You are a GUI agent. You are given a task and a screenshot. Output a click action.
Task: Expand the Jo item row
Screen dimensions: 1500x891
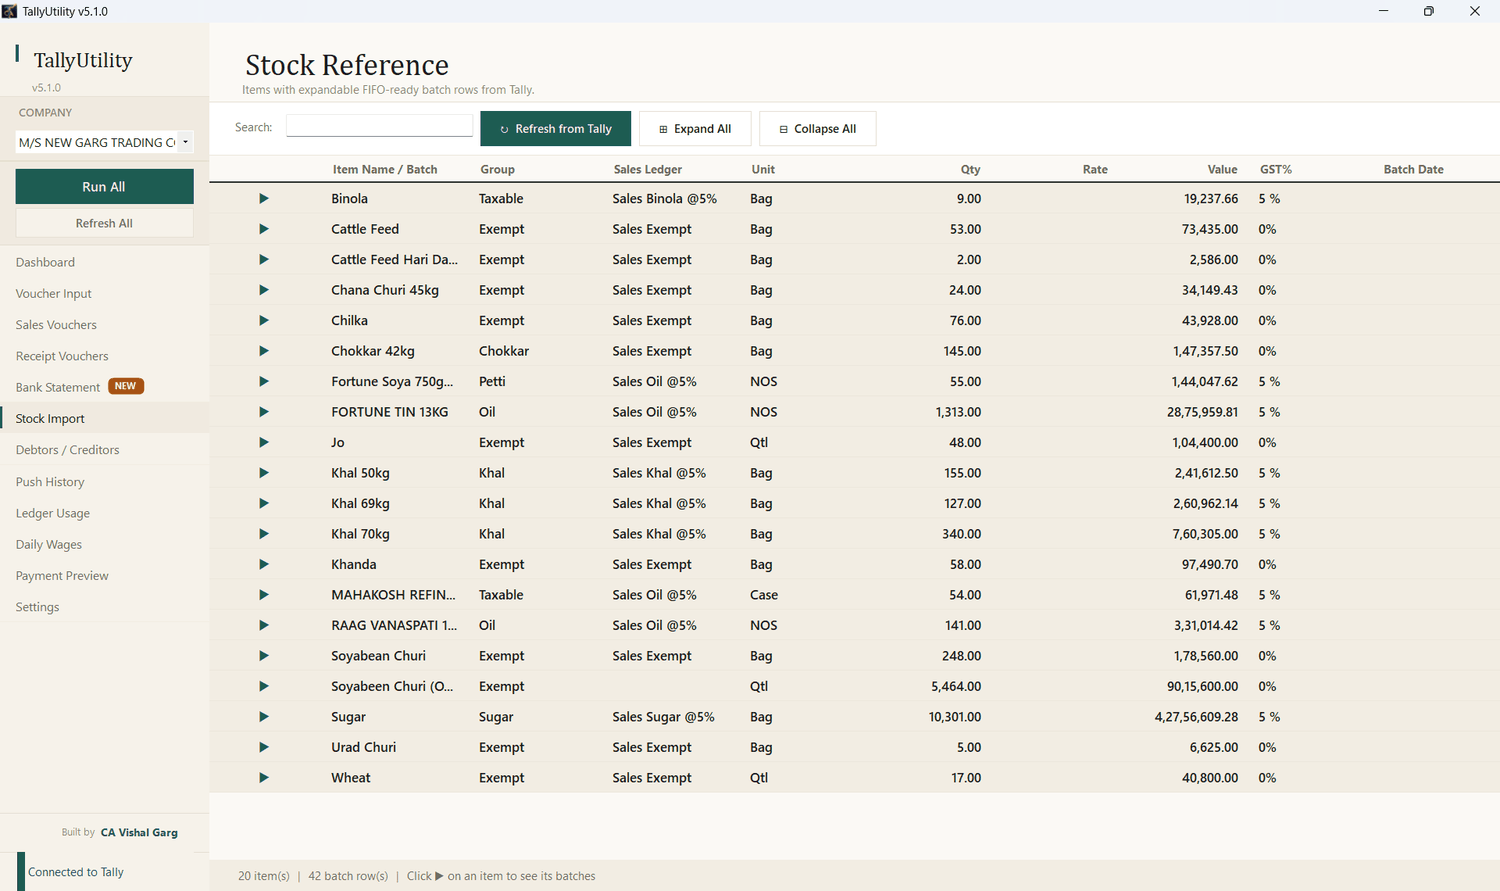click(264, 442)
